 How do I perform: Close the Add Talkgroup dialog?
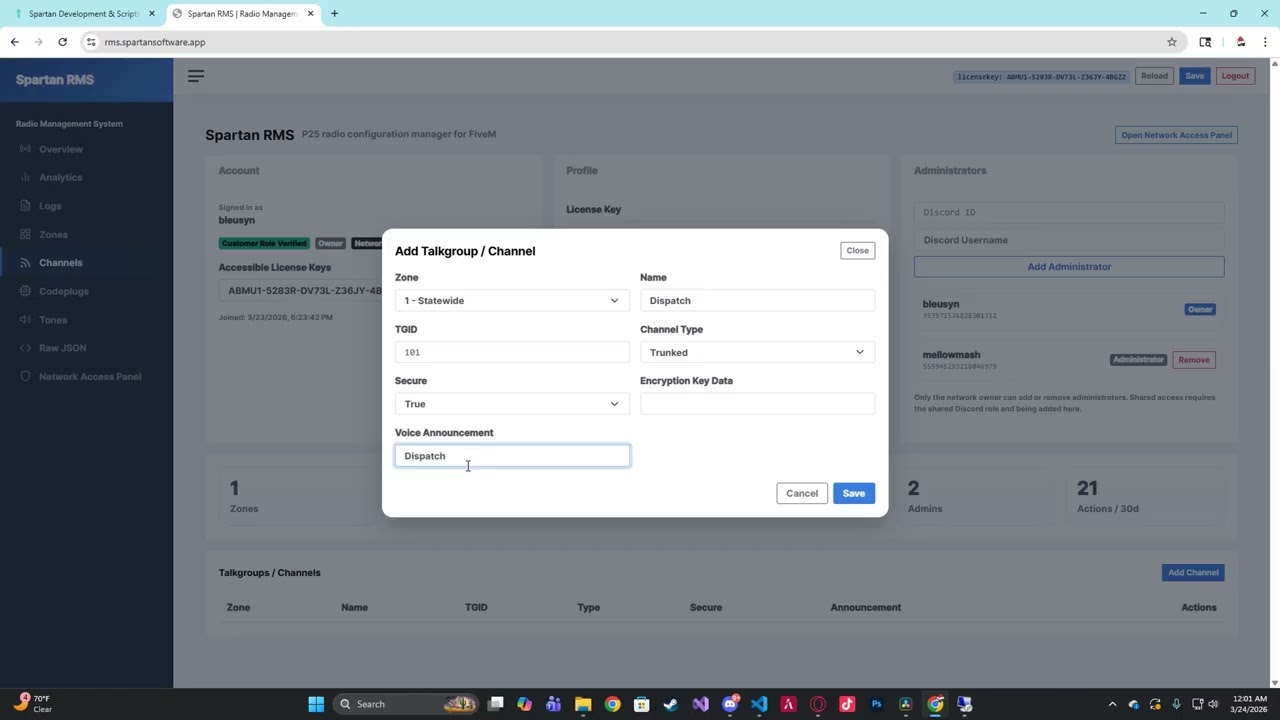click(858, 250)
